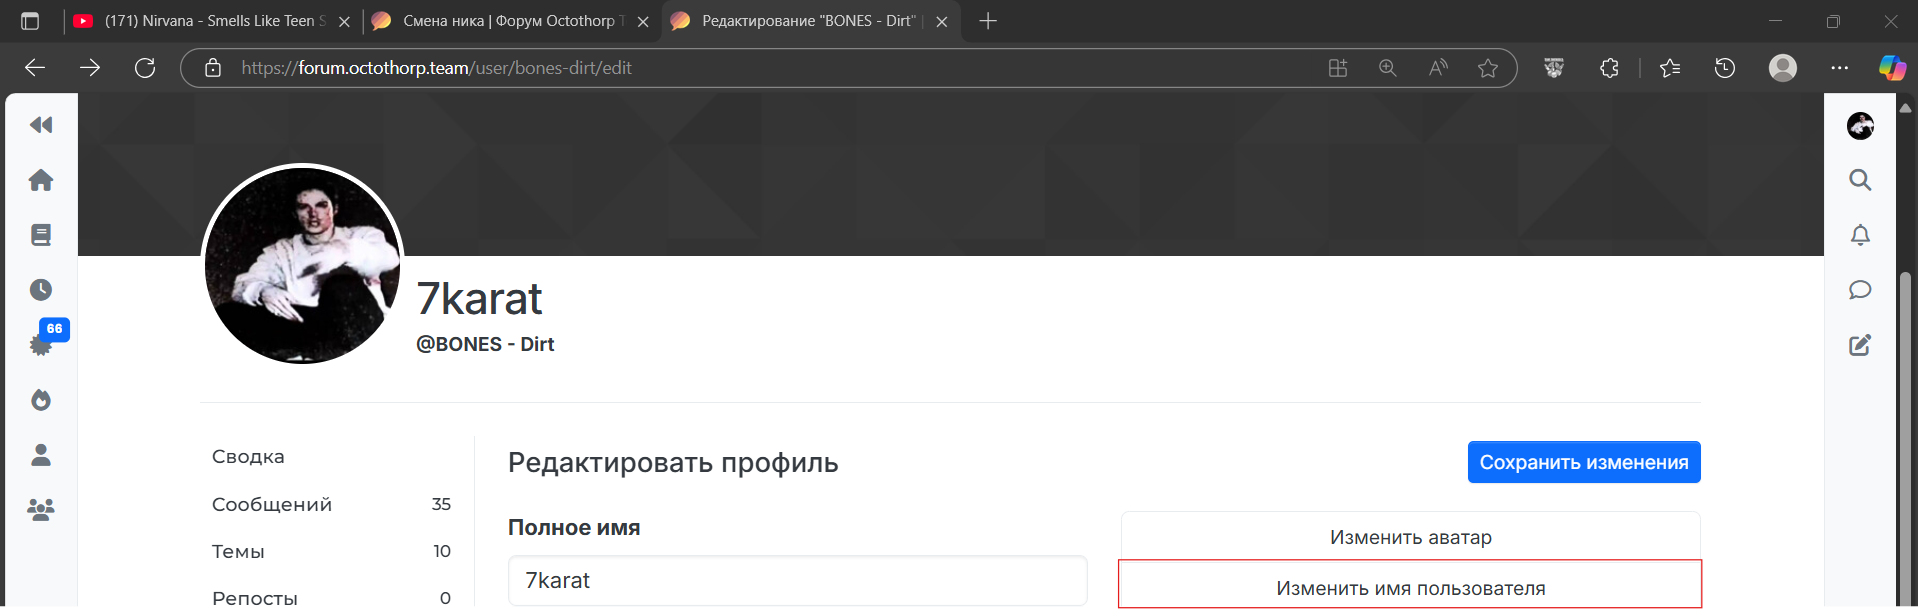Click the profile avatar picture
The width and height of the screenshot is (1918, 609).
click(303, 264)
